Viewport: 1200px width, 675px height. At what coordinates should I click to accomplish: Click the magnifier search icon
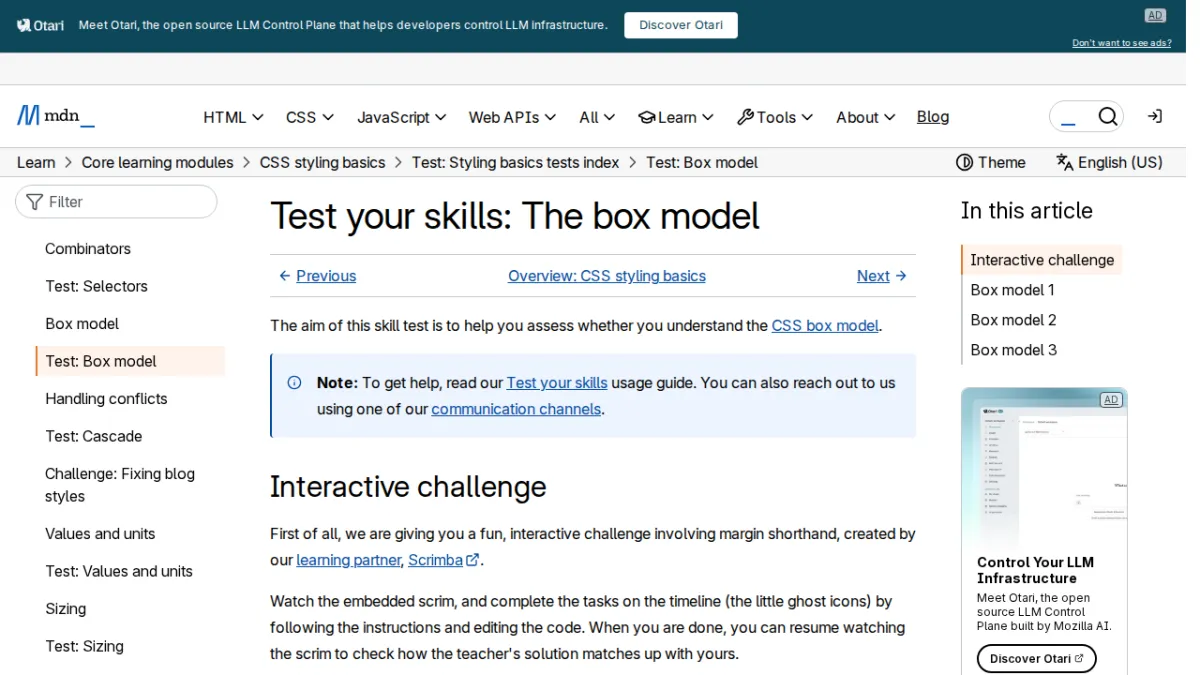(1107, 117)
